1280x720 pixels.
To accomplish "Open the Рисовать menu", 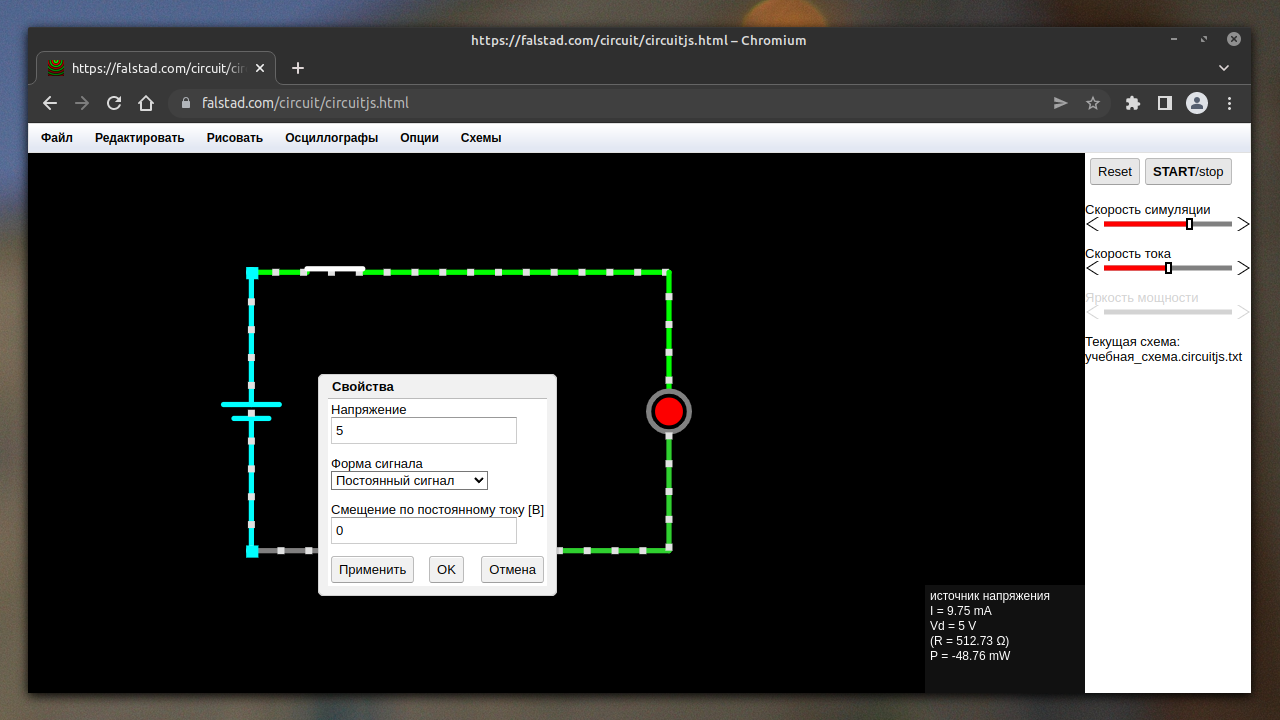I will tap(234, 138).
